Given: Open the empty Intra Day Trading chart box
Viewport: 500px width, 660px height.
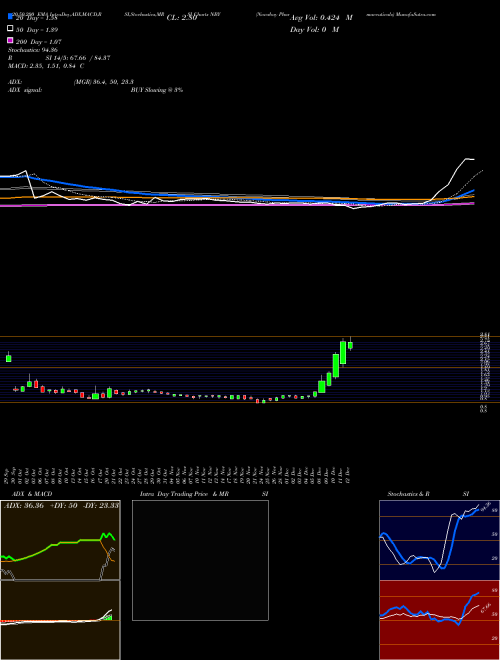Looking at the screenshot, I should point(200,560).
